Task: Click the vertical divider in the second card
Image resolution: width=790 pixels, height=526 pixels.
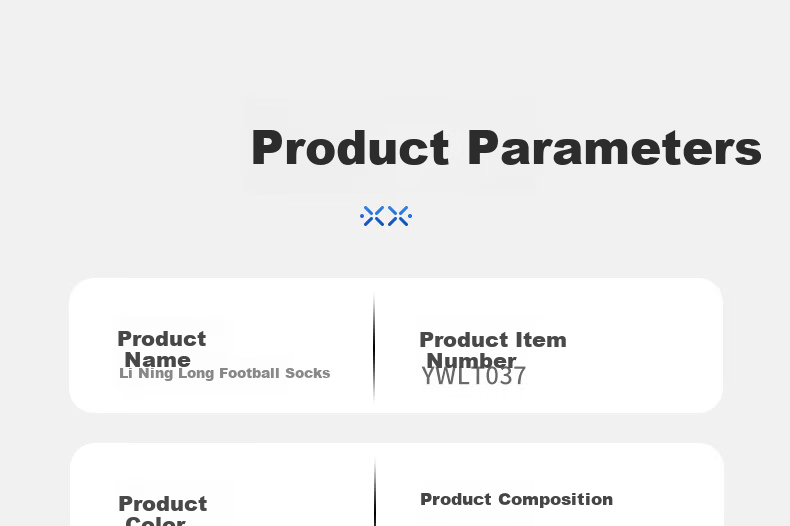Action: pos(375,492)
